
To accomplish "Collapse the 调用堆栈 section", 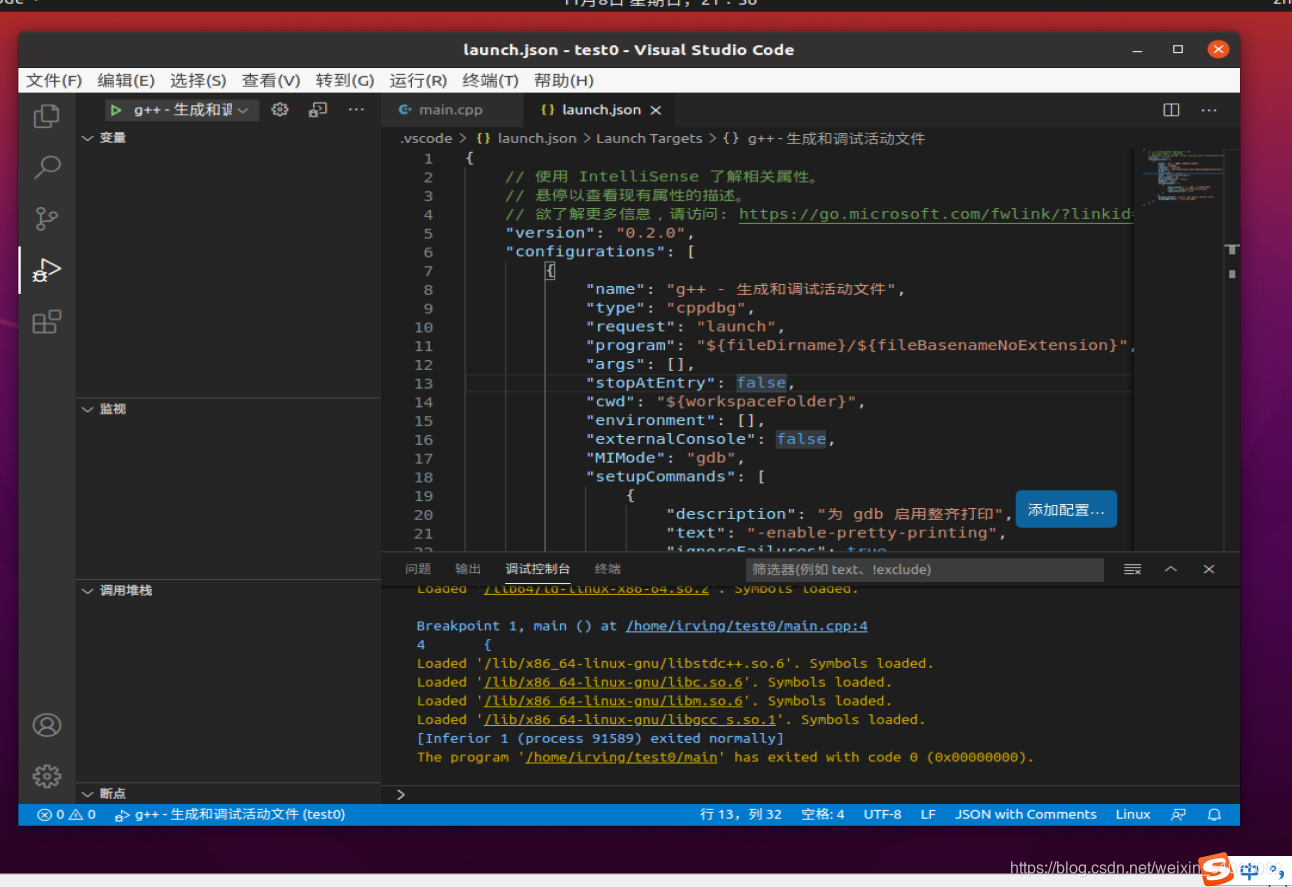I will point(88,590).
